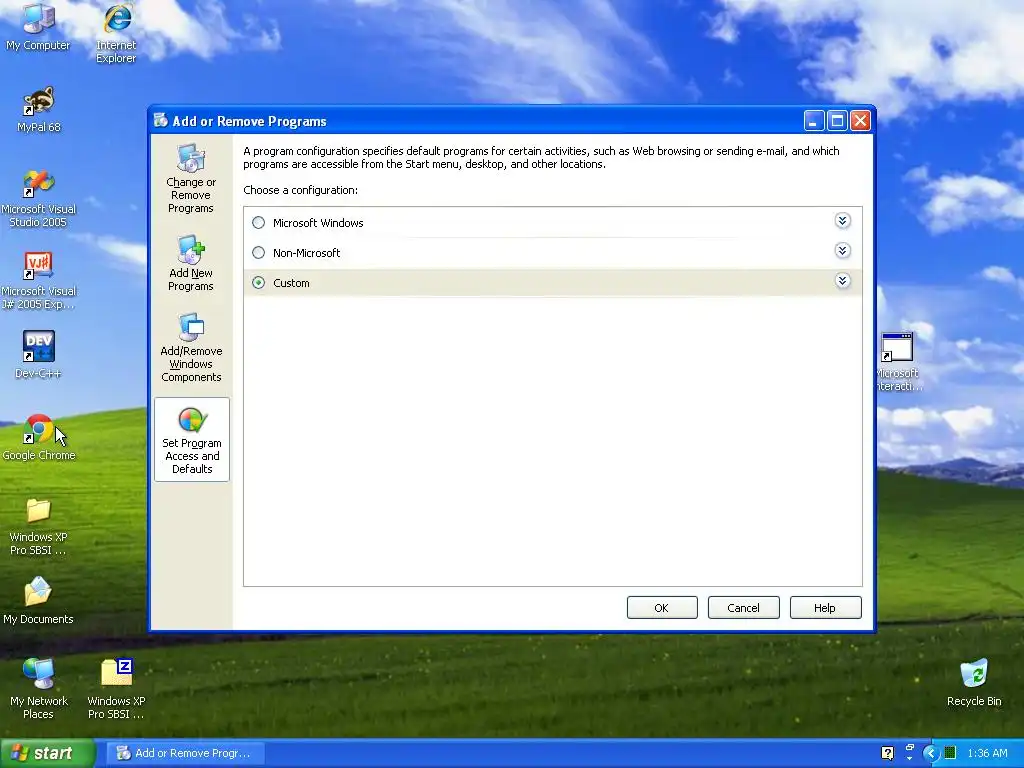Screen dimensions: 1024x768
Task: Select Microsoft Visual Studio 2005 shortcut
Action: pyautogui.click(x=39, y=199)
